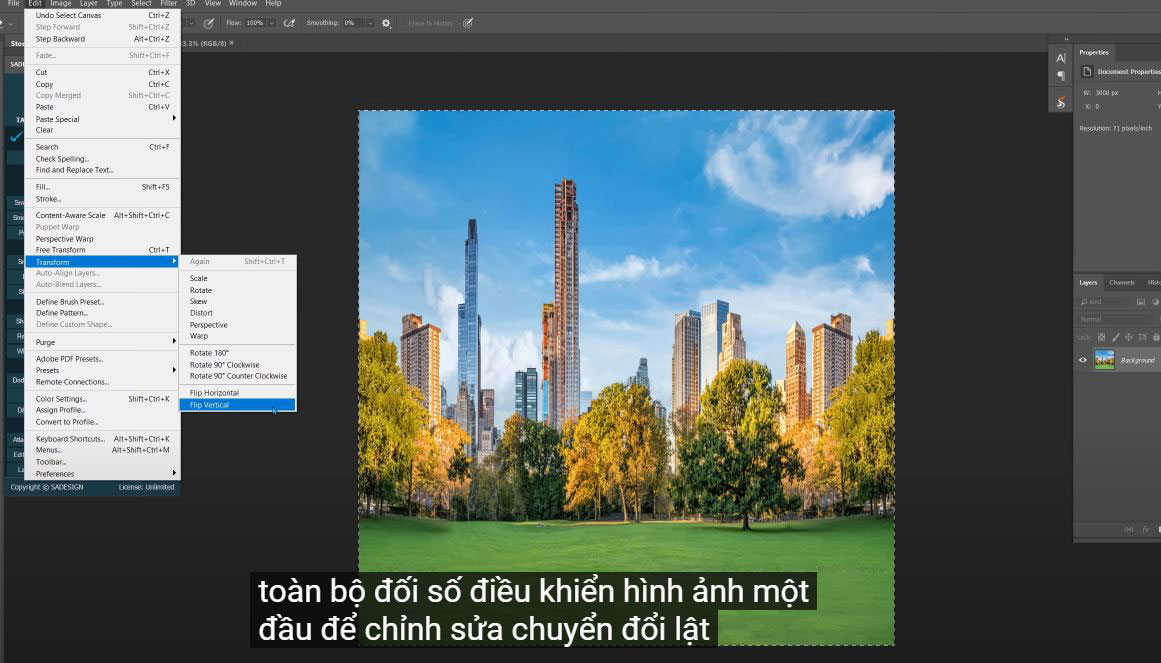Open the Smoothing percentage dropdown
The image size is (1161, 663).
pos(369,22)
